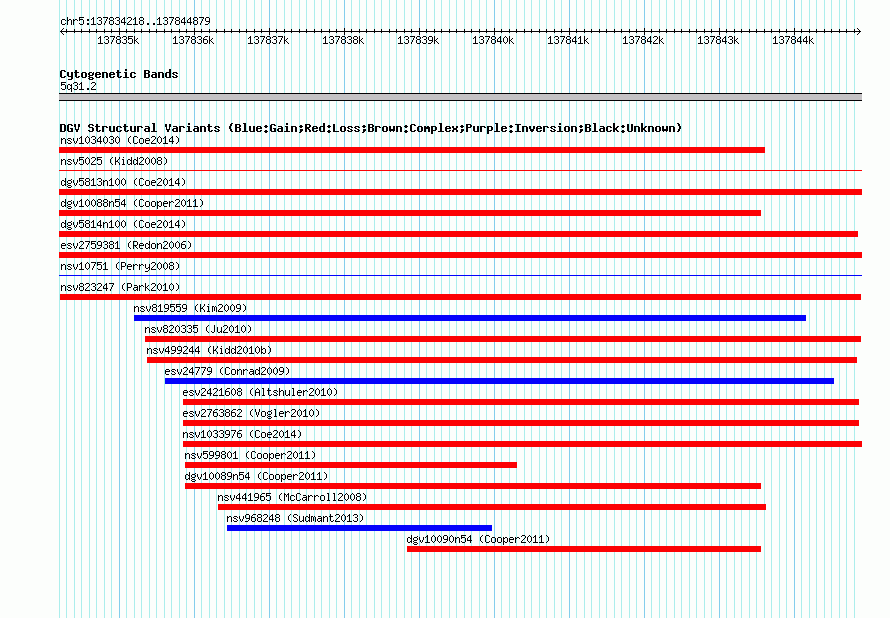
Task: Click ruler position 137842k
Action: click(643, 40)
